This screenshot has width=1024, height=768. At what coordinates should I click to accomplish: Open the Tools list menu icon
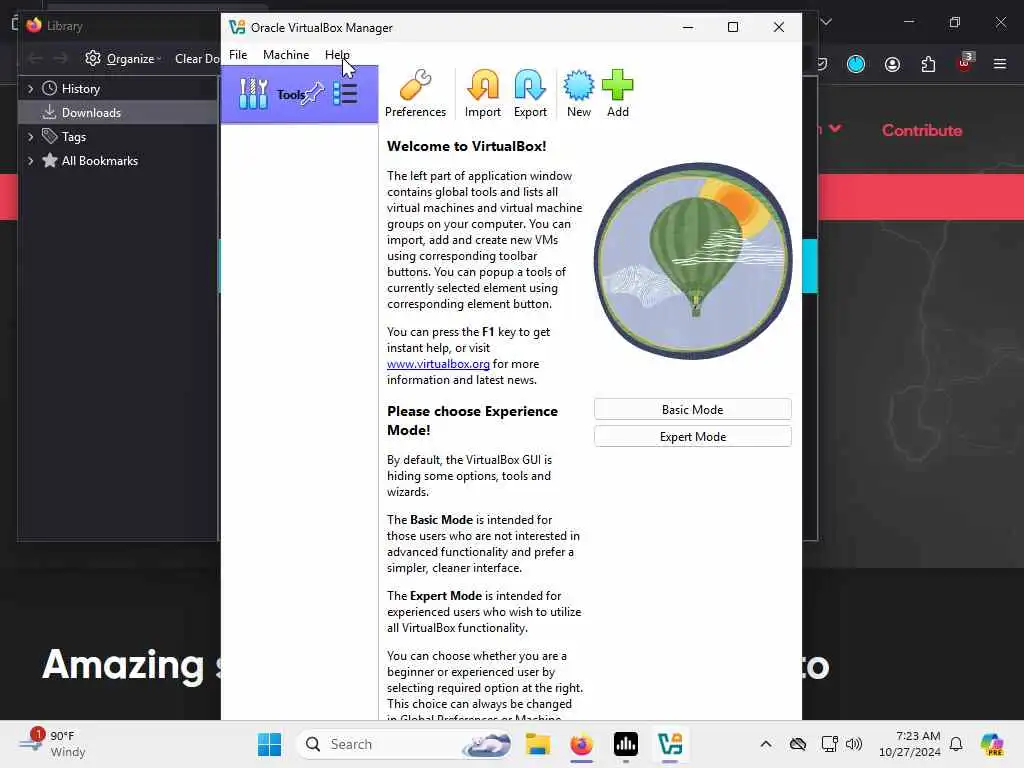pyautogui.click(x=345, y=93)
